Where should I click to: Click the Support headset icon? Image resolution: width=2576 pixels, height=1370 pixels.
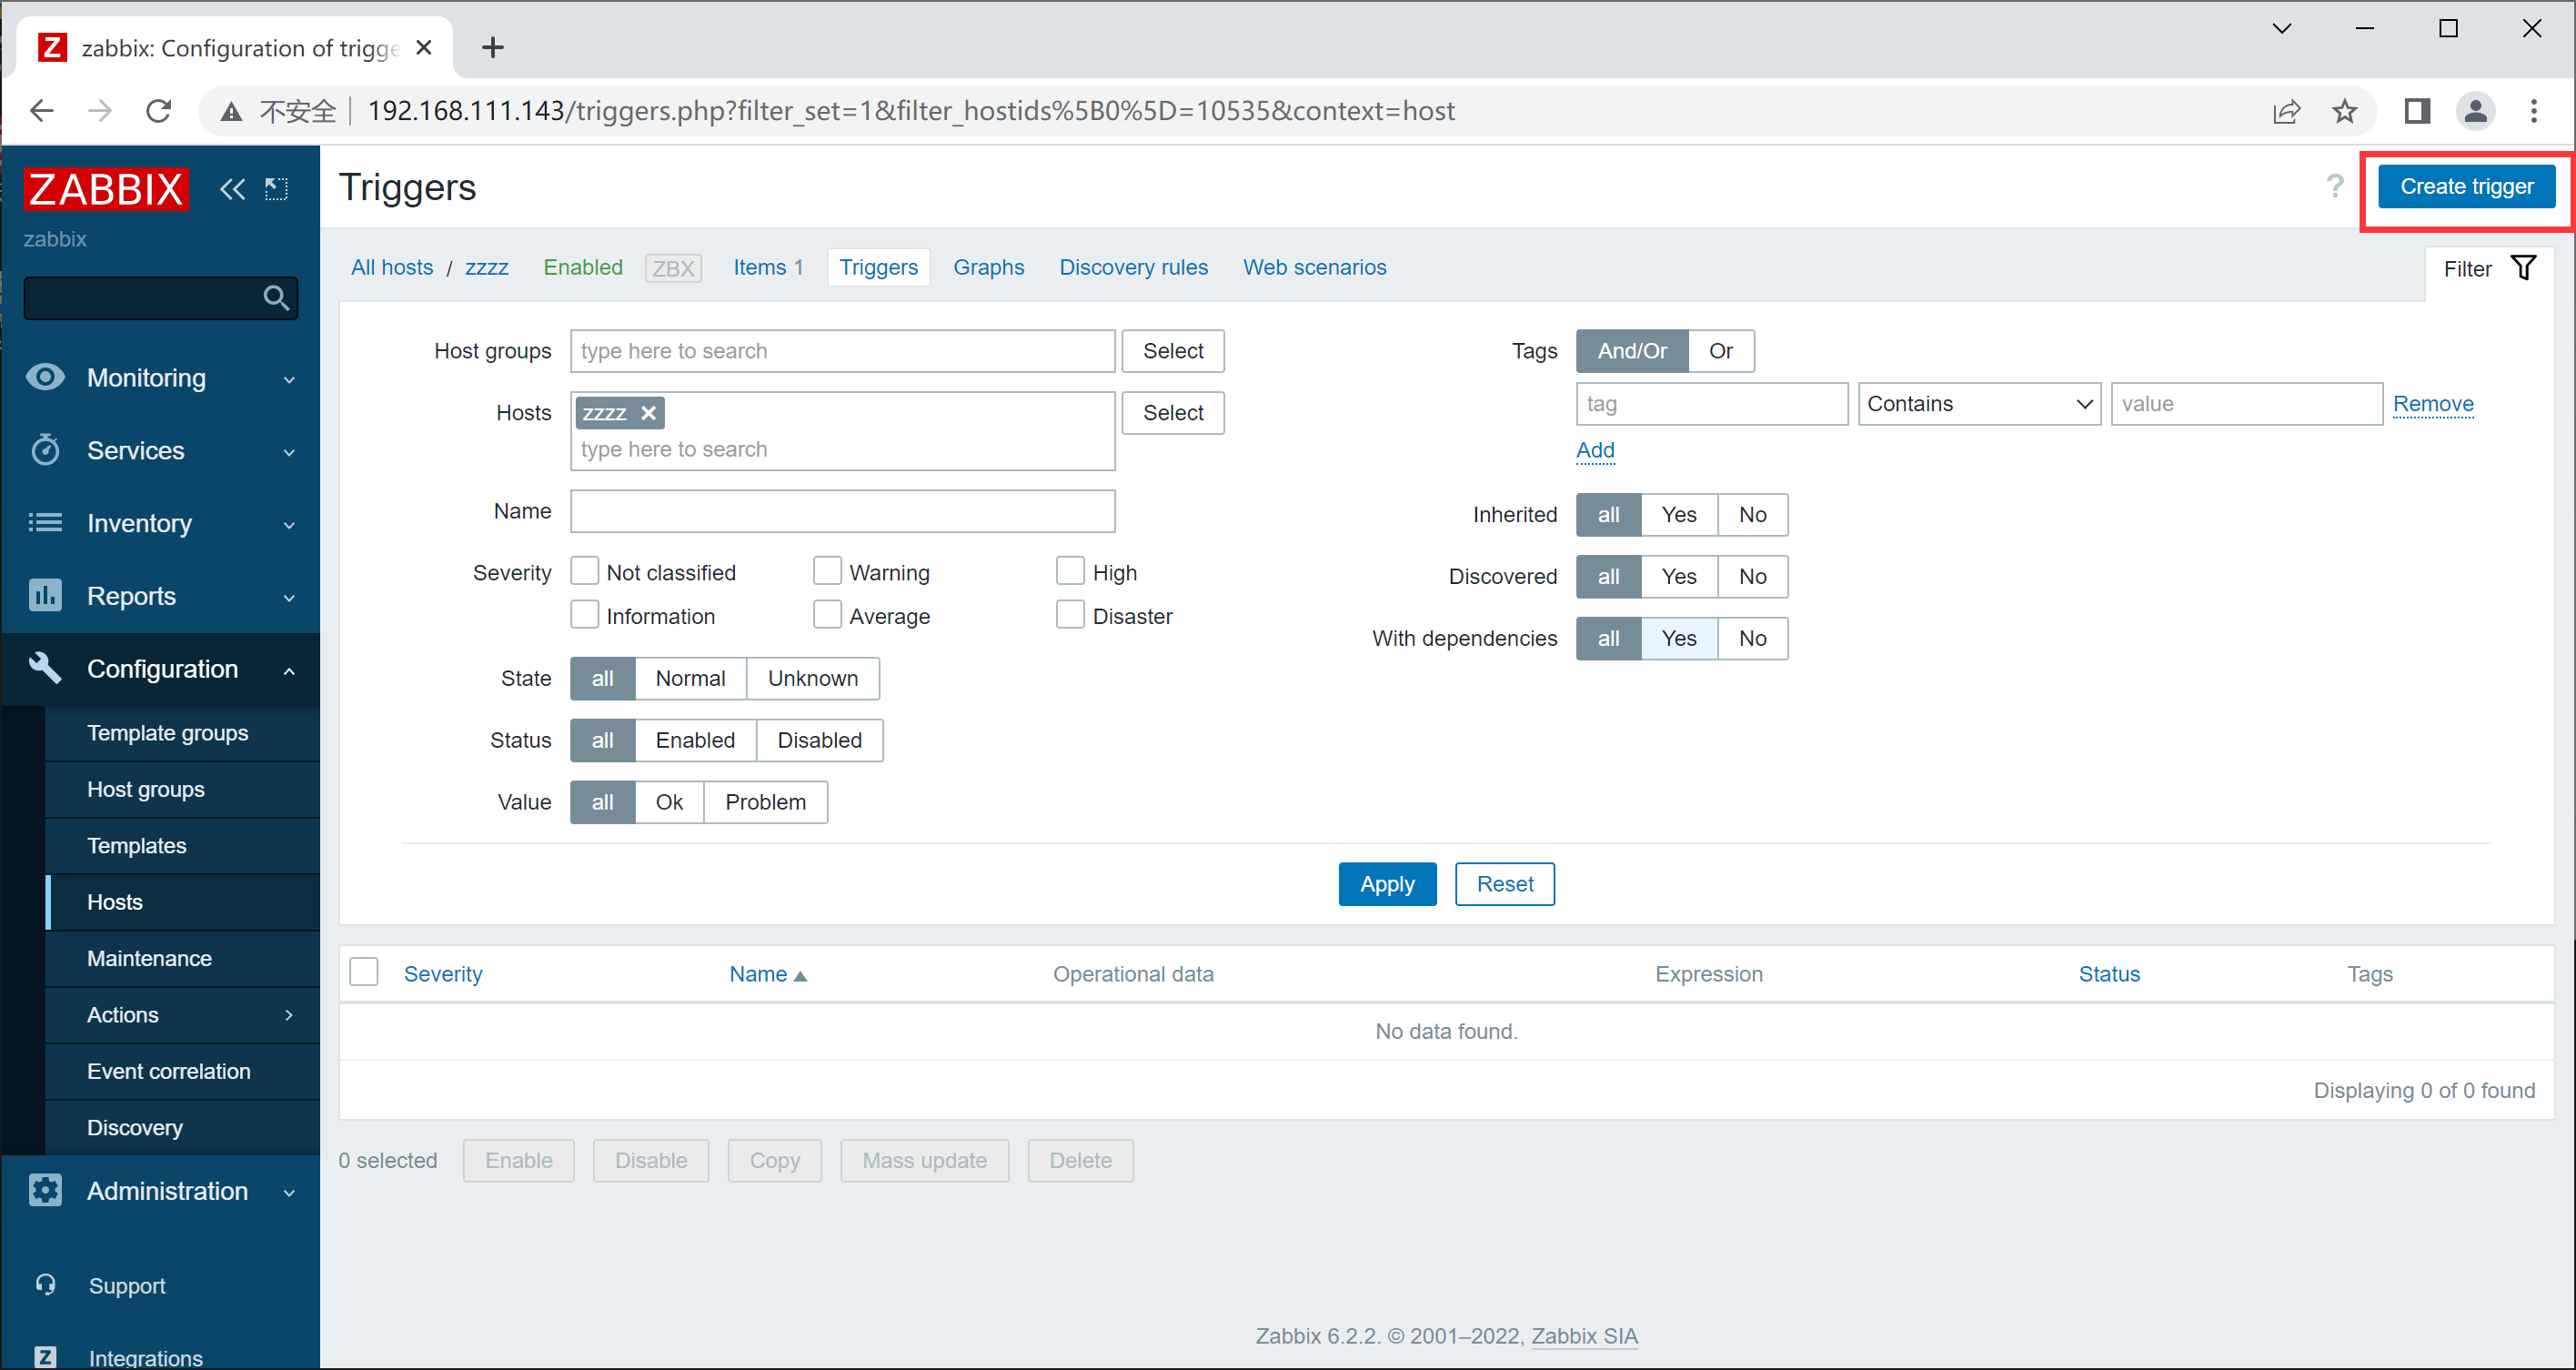coord(45,1284)
